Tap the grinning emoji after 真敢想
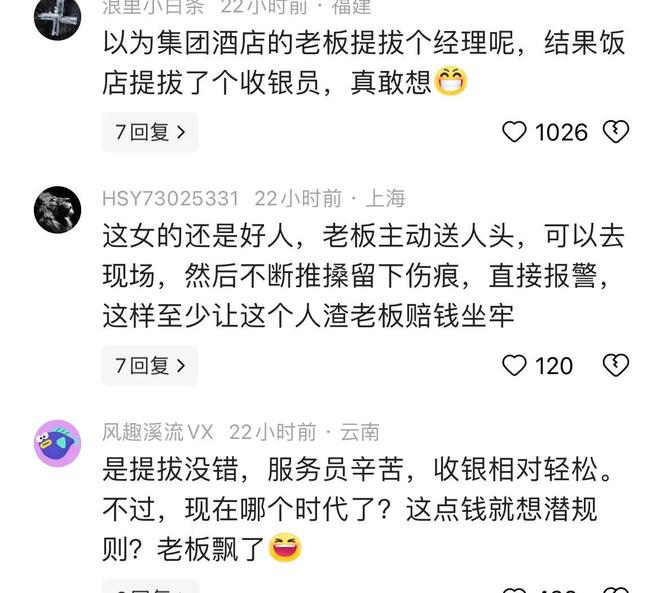 (x=450, y=81)
